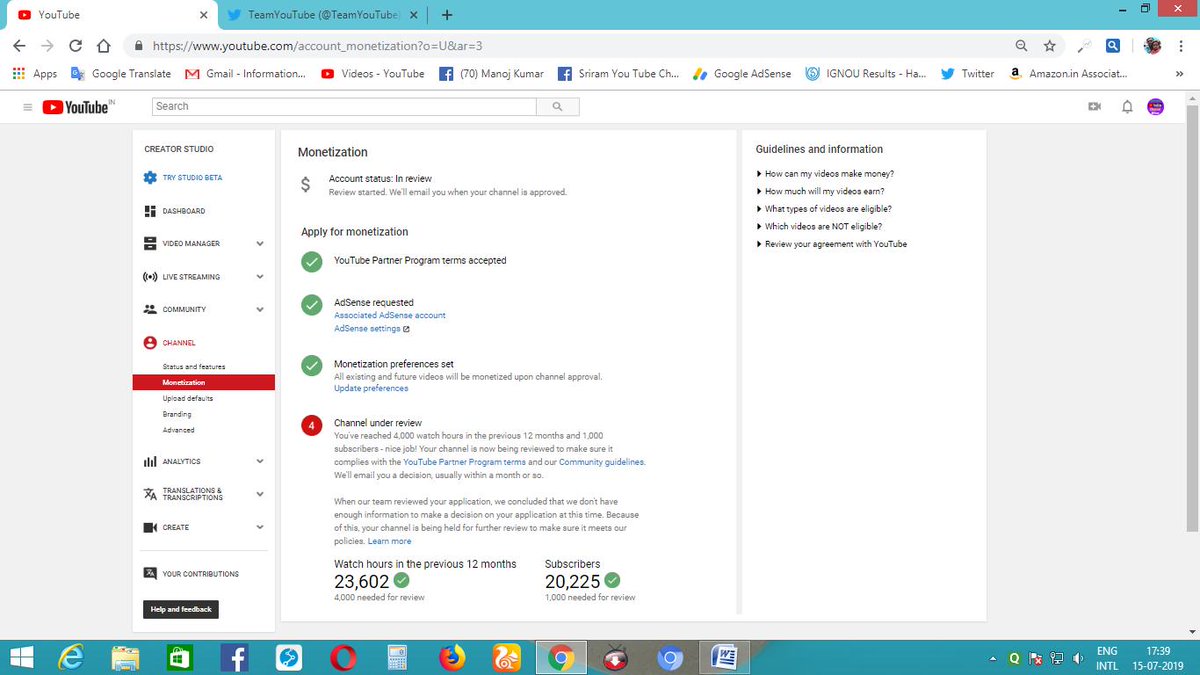Viewport: 1200px width, 675px height.
Task: Open Your Contributions in the sidebar
Action: coord(191,574)
